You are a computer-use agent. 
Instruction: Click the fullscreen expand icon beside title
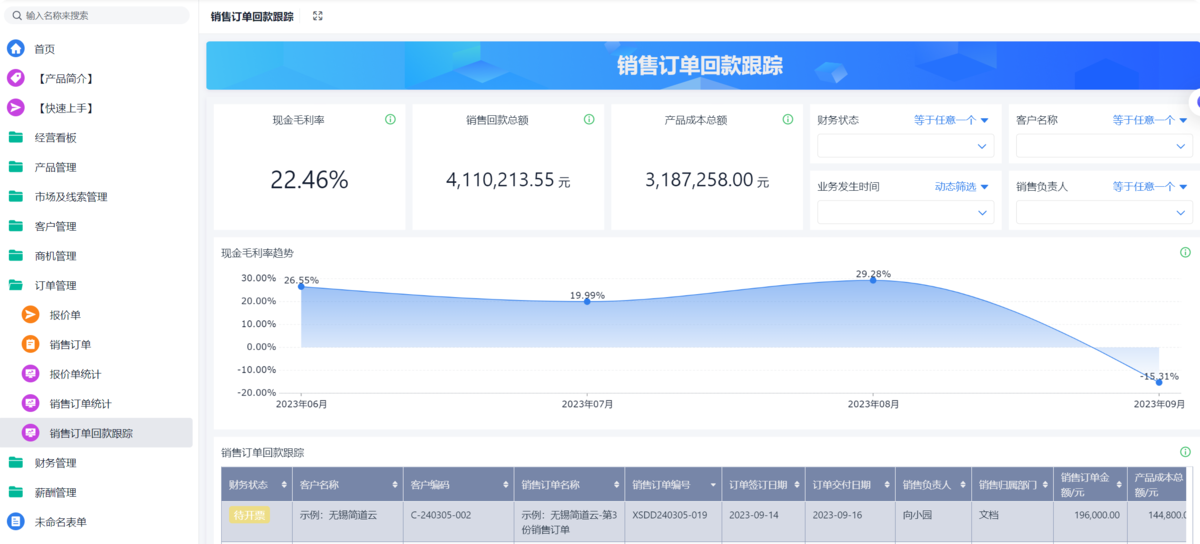pos(318,16)
